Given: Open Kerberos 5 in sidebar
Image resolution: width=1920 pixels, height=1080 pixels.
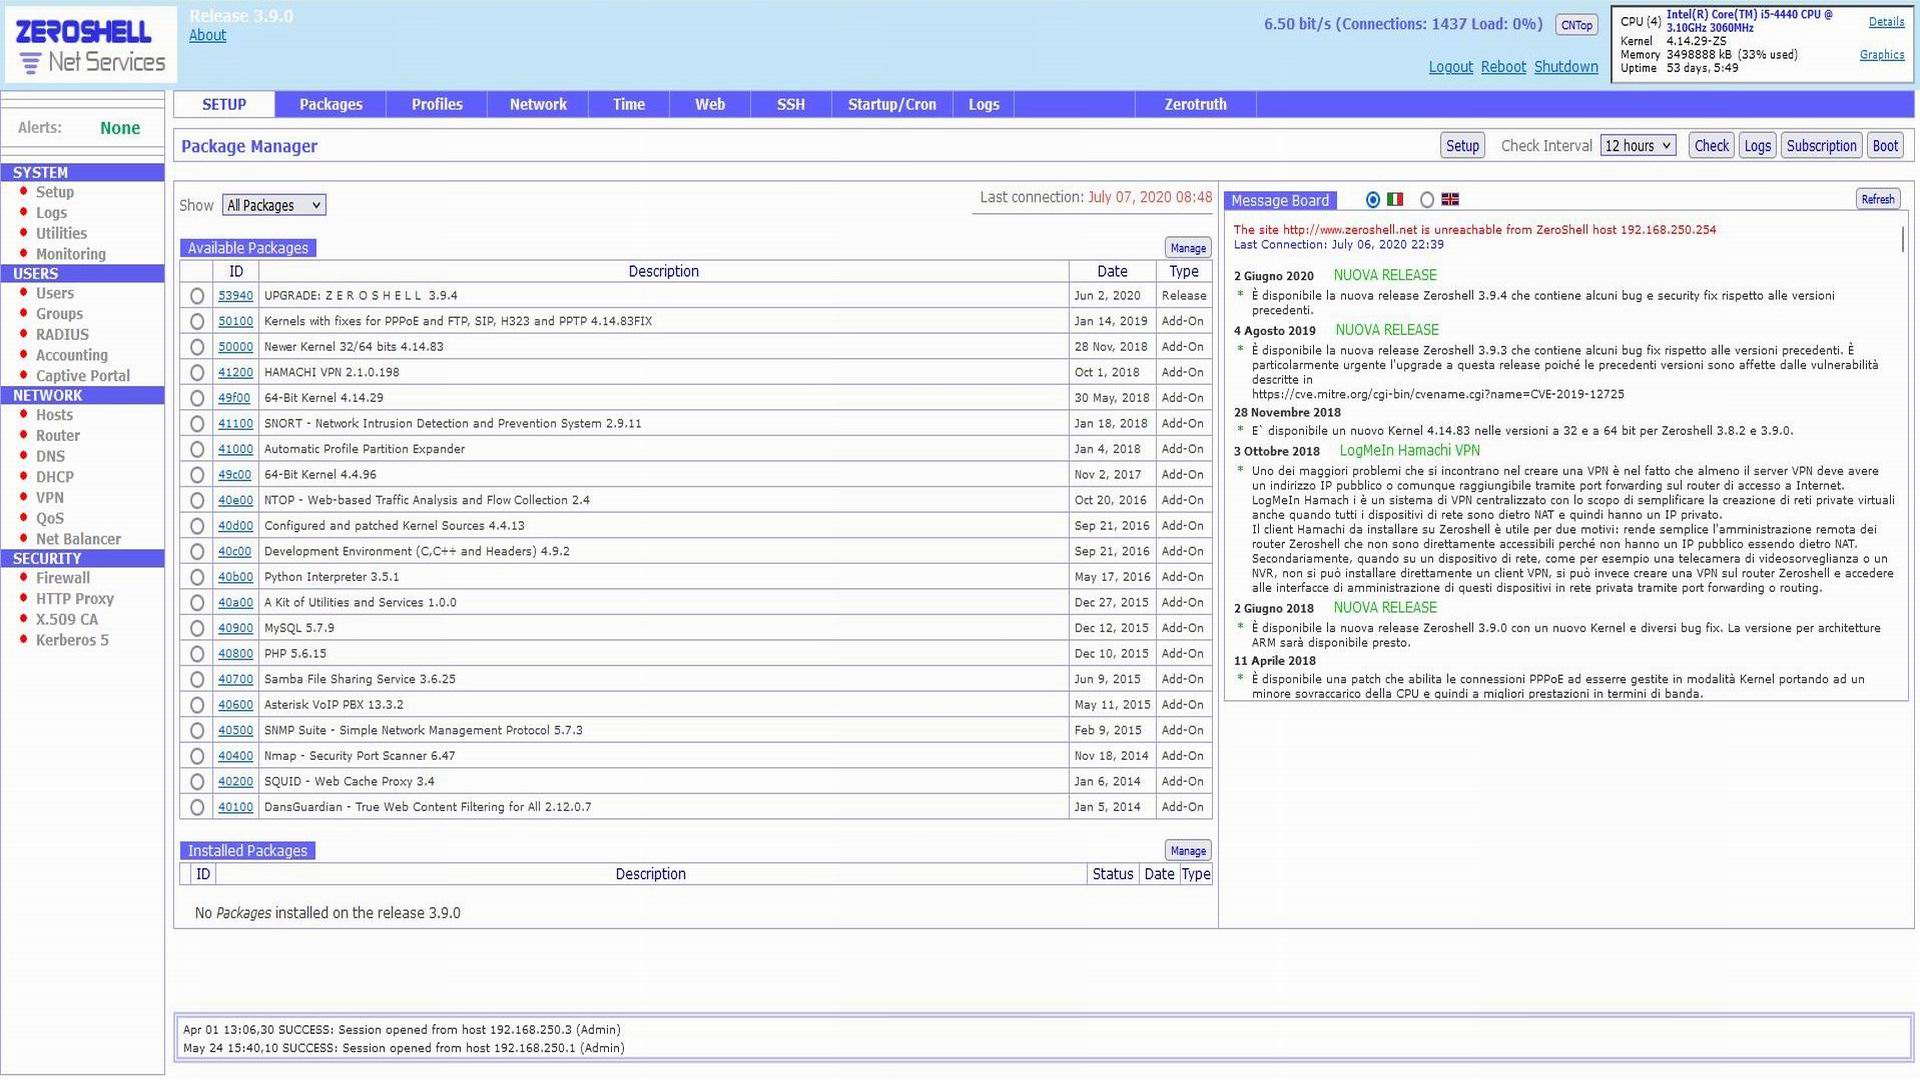Looking at the screenshot, I should pos(72,641).
